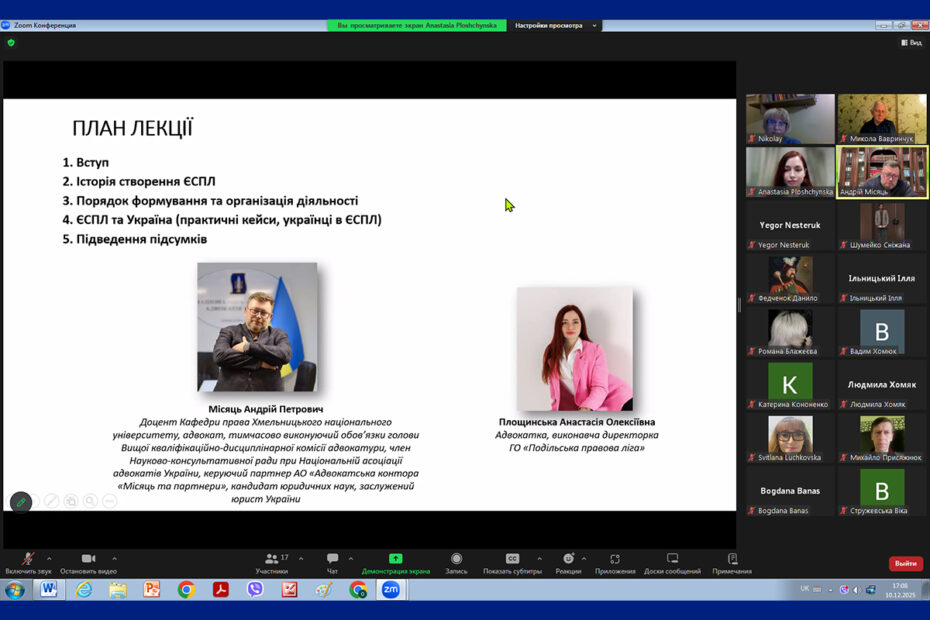This screenshot has height=620, width=930.
Task: Expand audio options arrow beside Включить звук
Action: coord(49,559)
